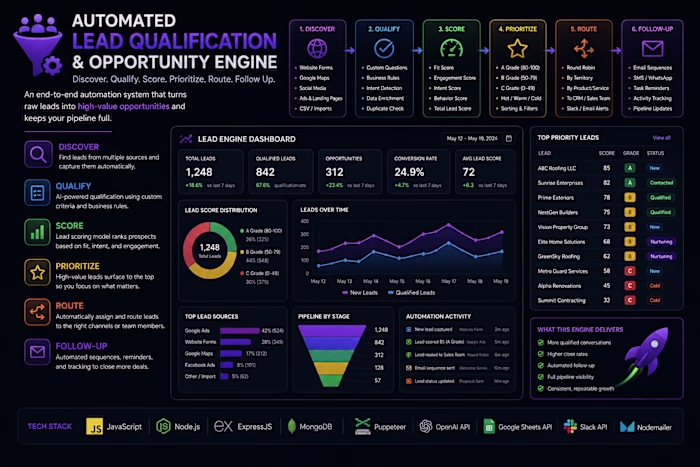
Task: Click the Qualify checkmark circle icon
Action: 384,49
